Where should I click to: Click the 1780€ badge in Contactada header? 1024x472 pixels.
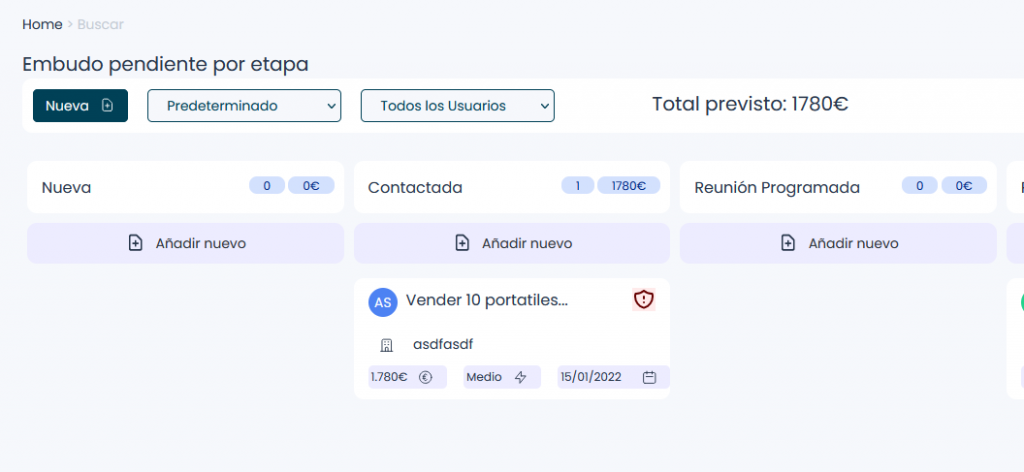click(x=628, y=185)
